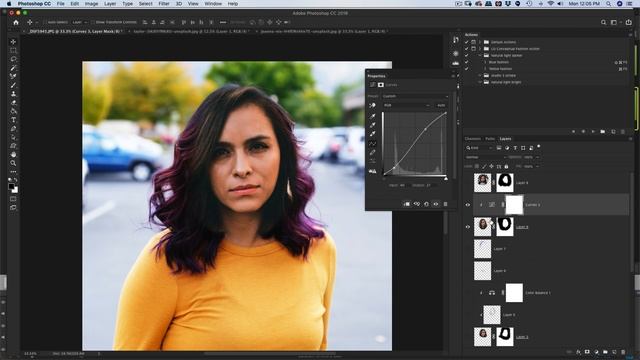Open the RGB channel dropdown in Curves
This screenshot has height=360, width=640.
click(407, 105)
